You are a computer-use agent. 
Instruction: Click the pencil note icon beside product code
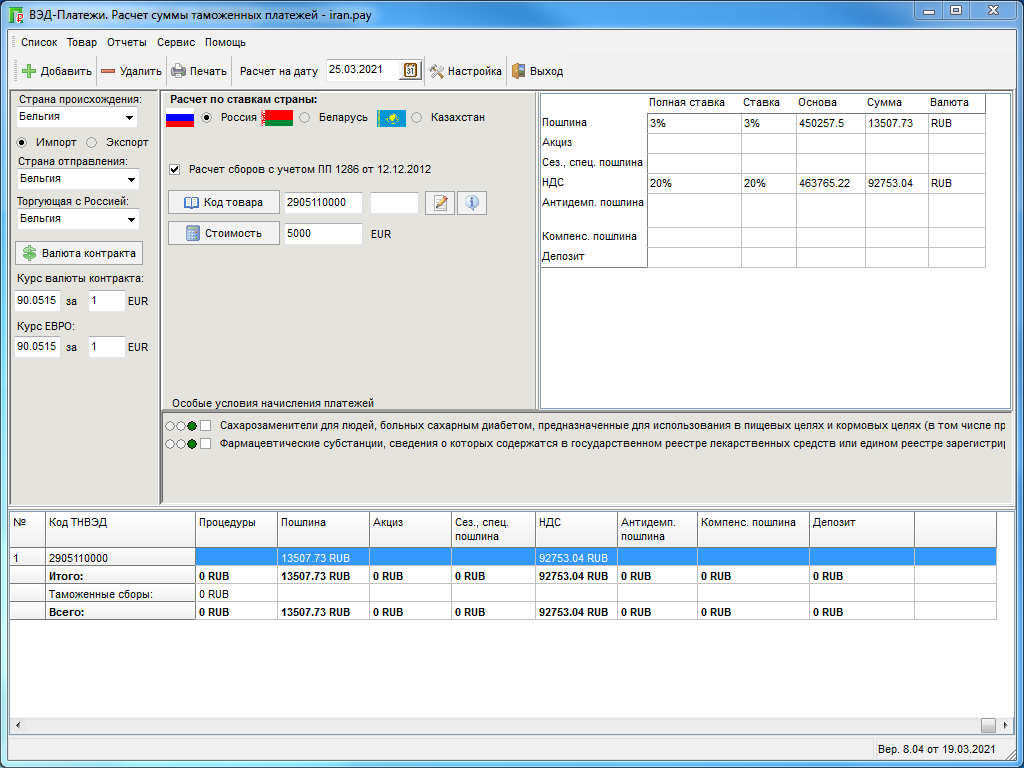pos(439,203)
